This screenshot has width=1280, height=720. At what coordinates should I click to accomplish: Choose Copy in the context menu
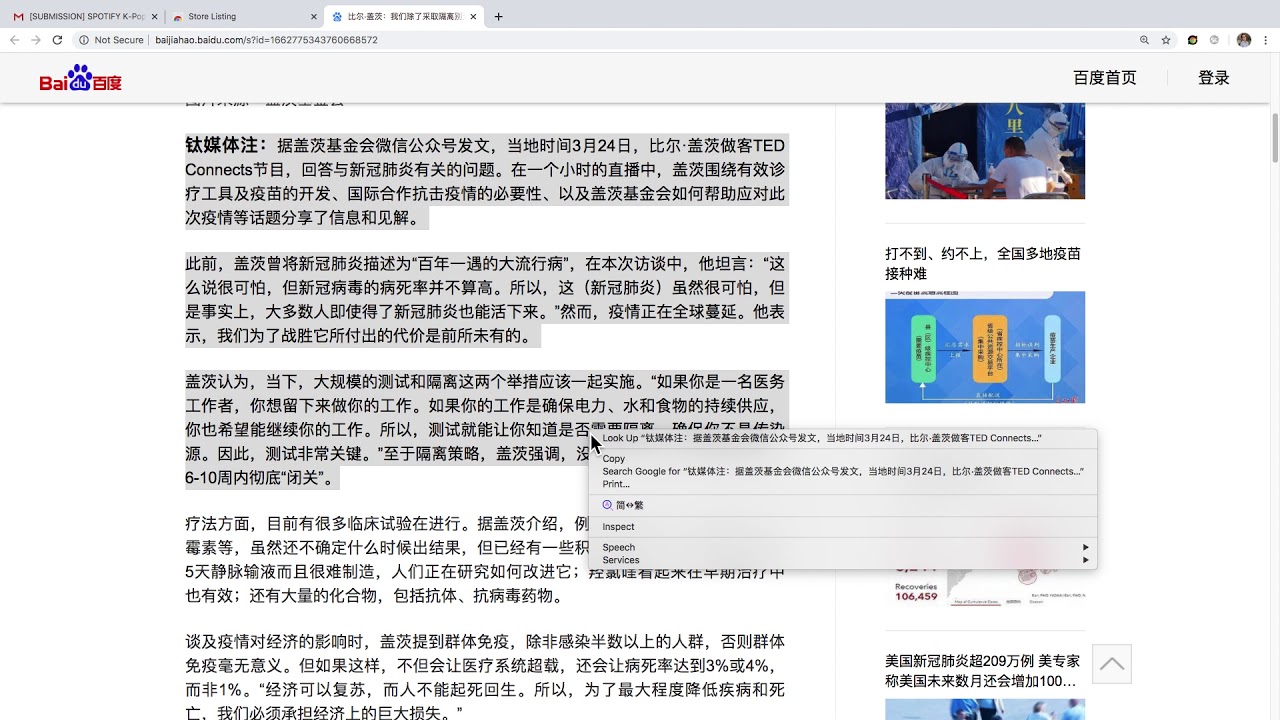click(843, 459)
